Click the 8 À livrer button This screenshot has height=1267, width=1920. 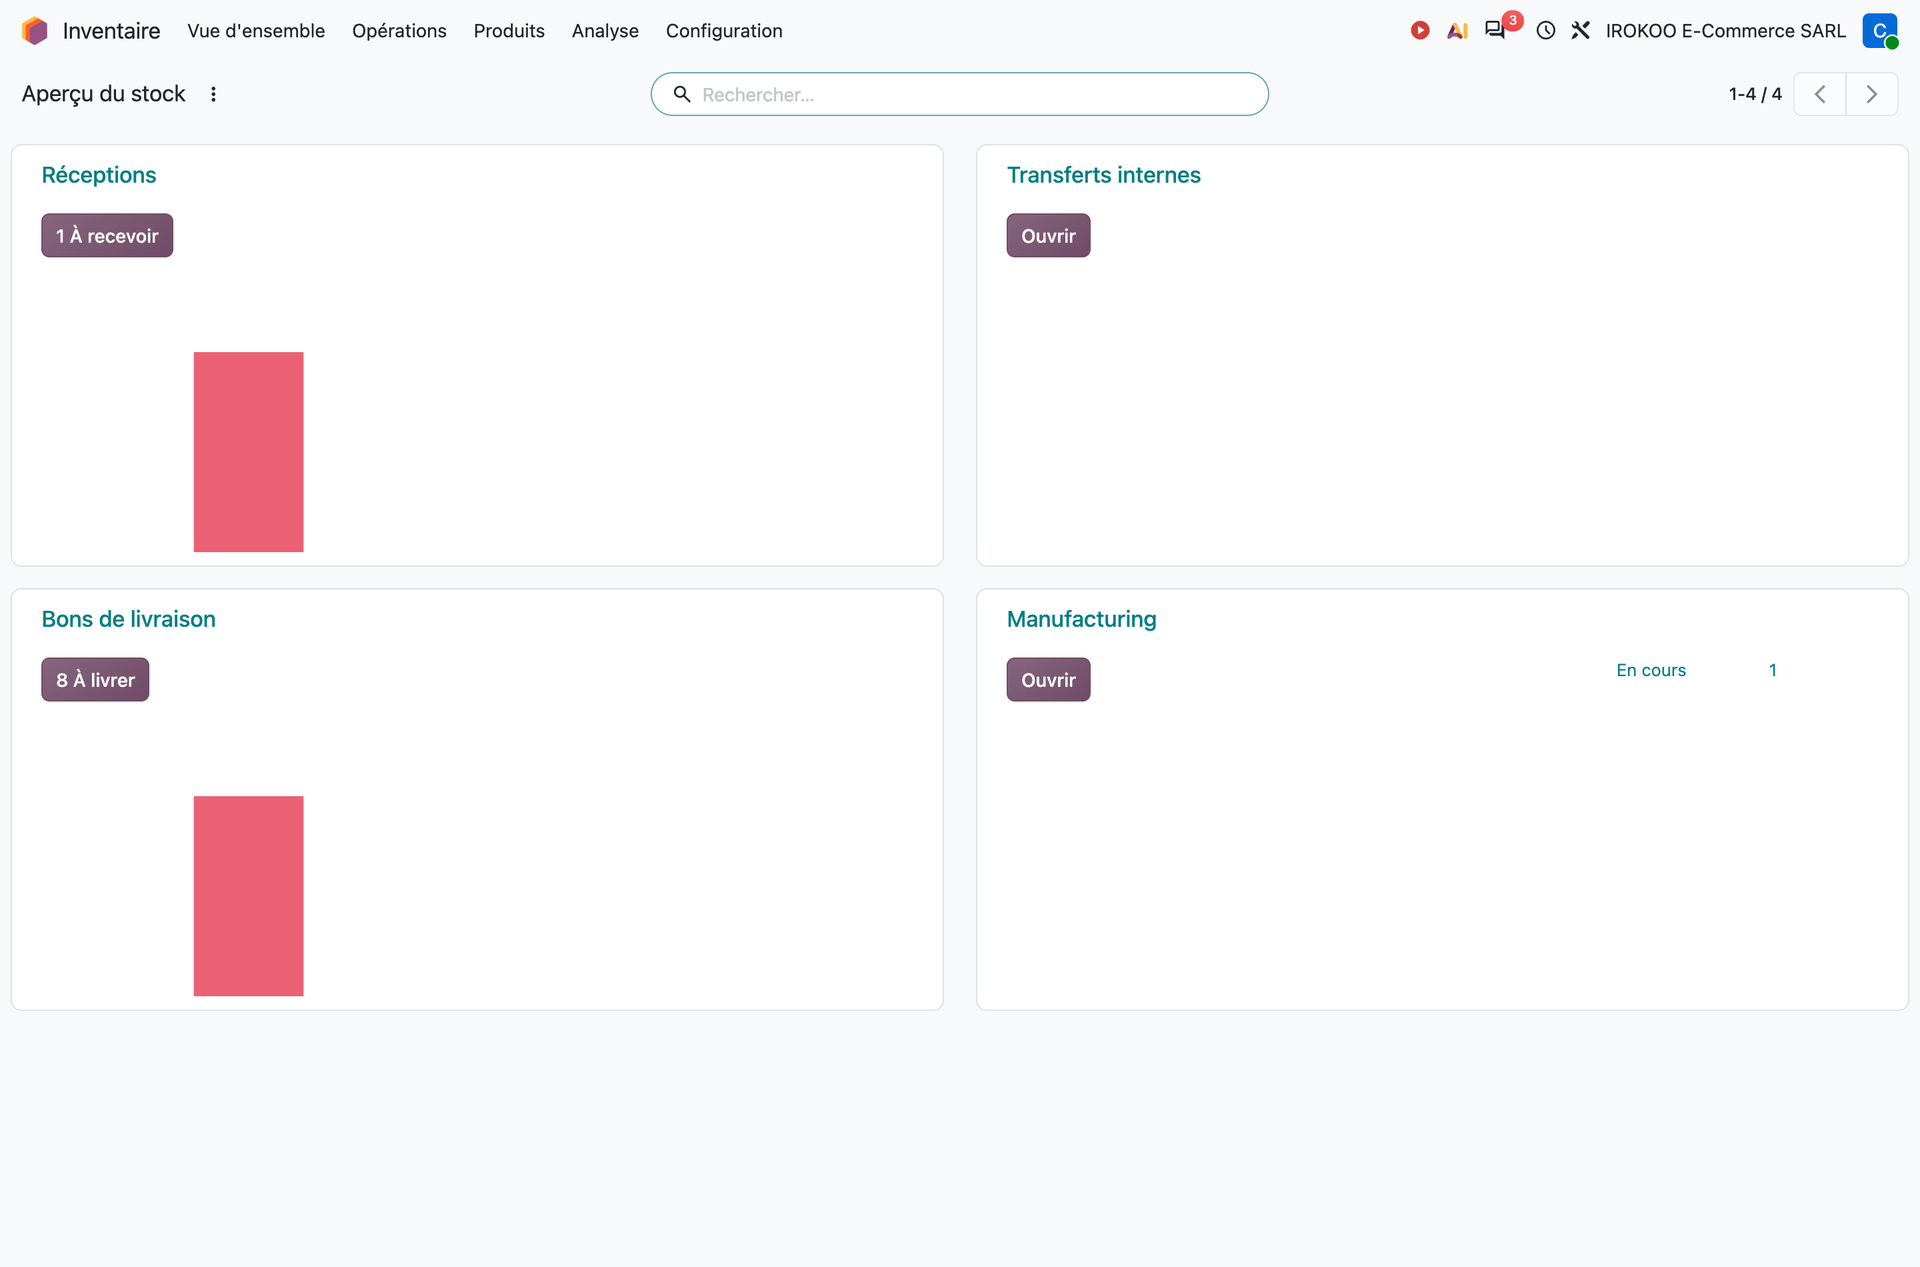[x=95, y=680]
